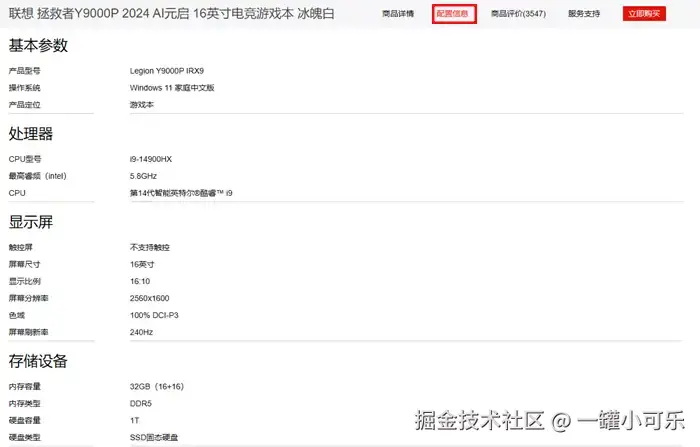Viewport: 700px width, 447px height.
Task: Click the 产品定位 label
Action: [x=25, y=104]
